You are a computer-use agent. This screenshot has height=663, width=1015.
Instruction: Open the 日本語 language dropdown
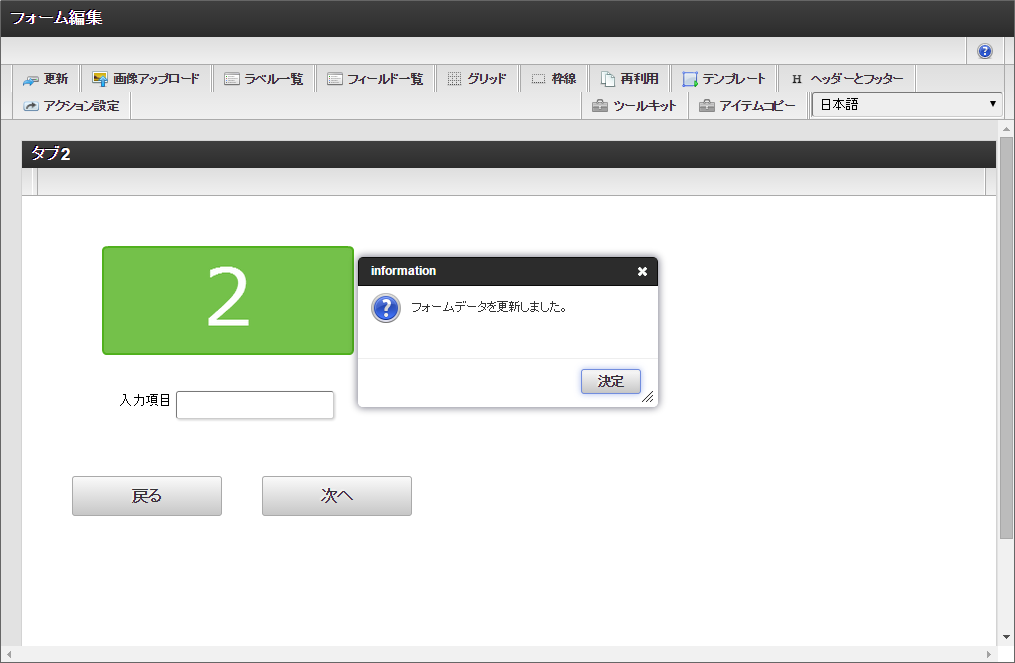[x=907, y=104]
